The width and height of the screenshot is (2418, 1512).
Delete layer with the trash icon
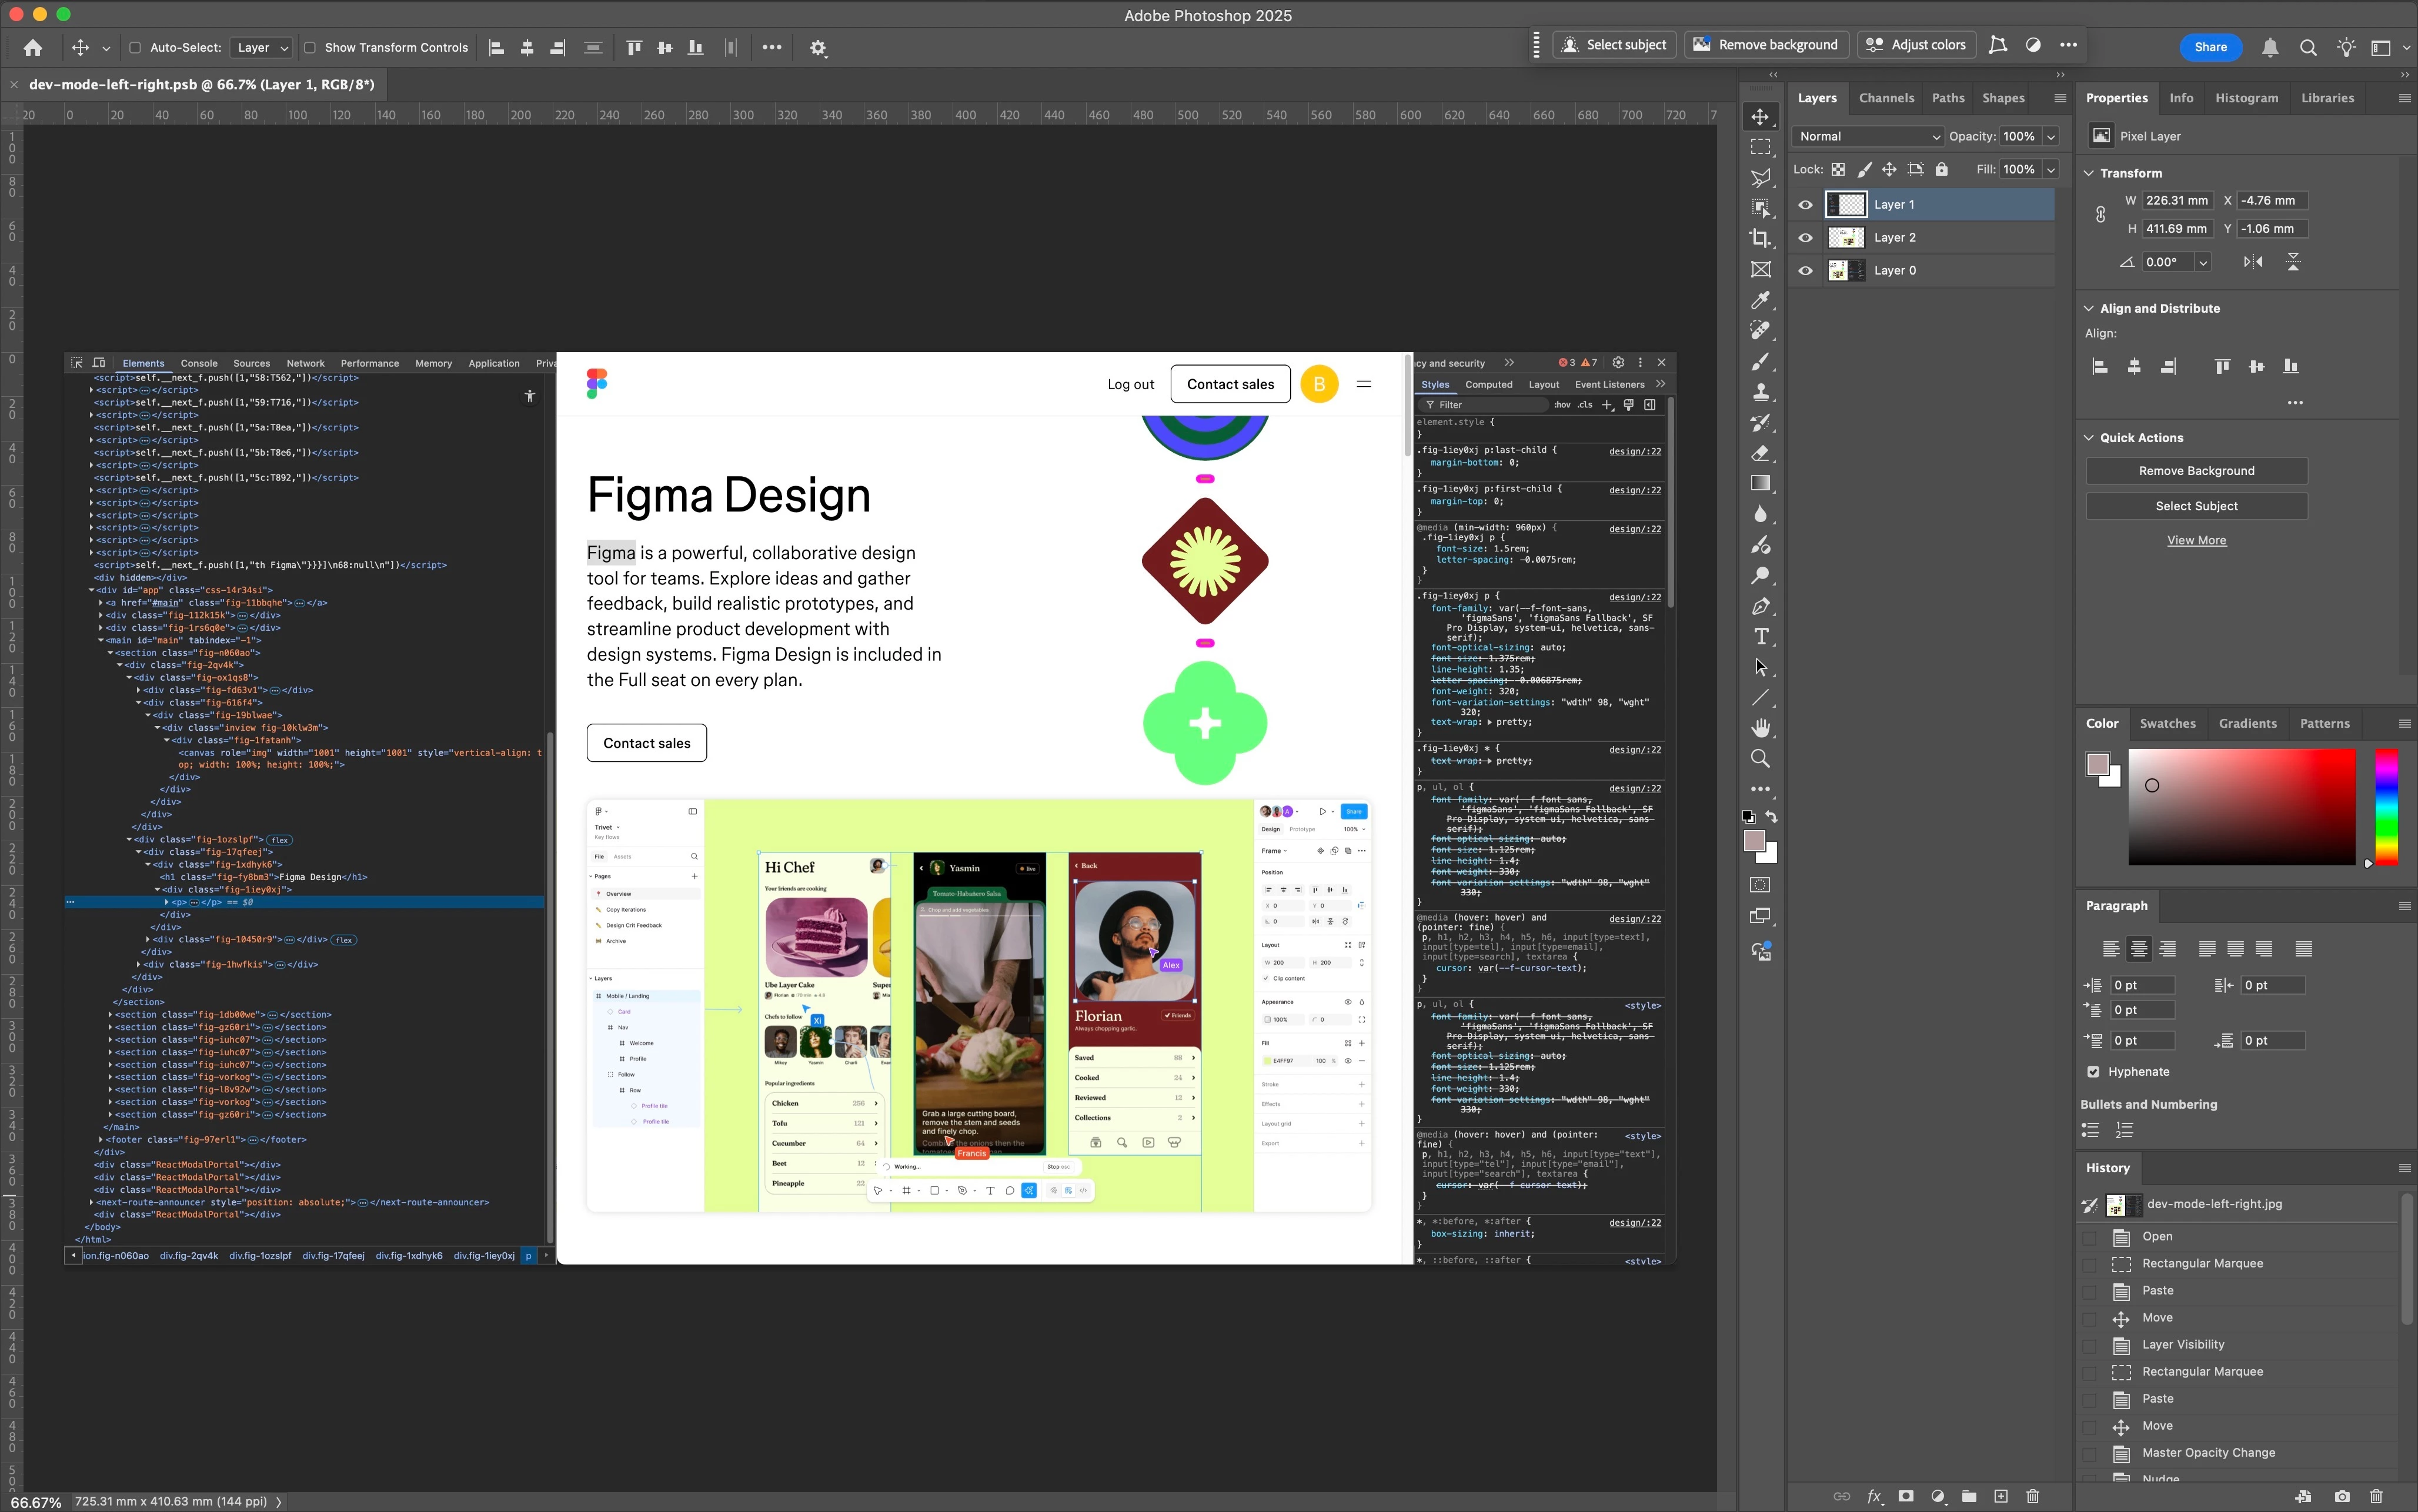click(x=2032, y=1496)
